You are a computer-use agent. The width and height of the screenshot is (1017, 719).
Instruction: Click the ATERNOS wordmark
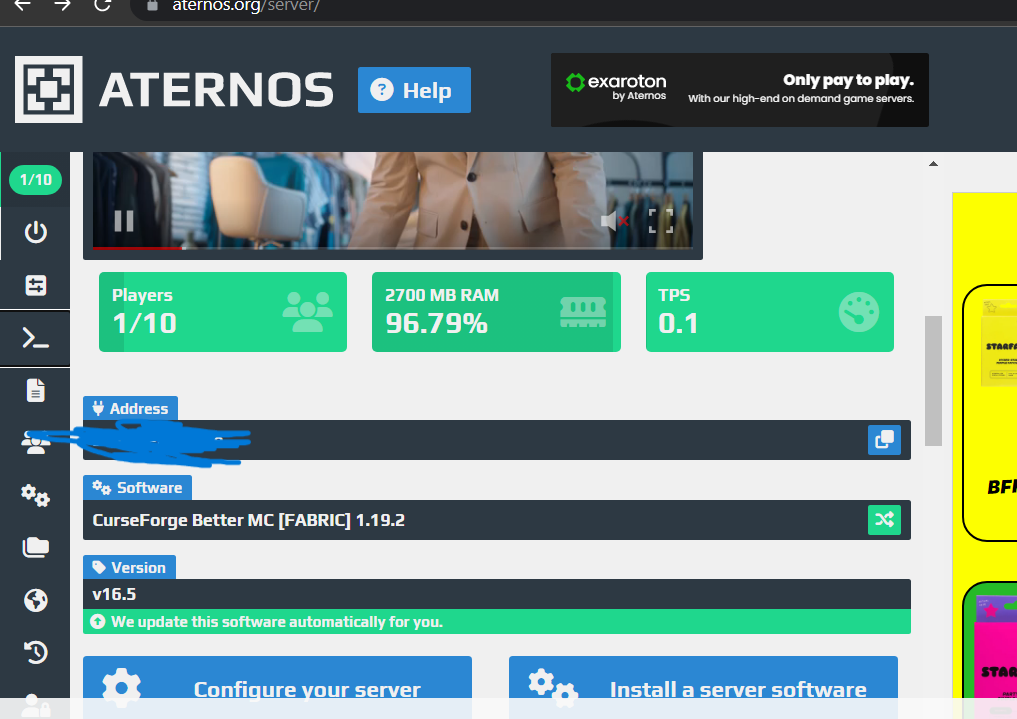(217, 90)
